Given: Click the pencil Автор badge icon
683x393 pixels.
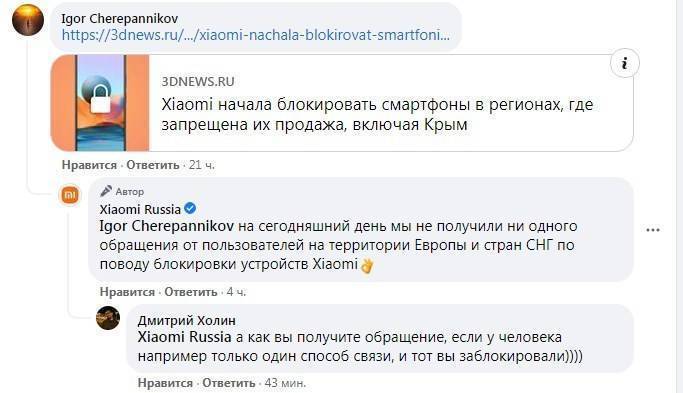Looking at the screenshot, I should click(x=106, y=191).
